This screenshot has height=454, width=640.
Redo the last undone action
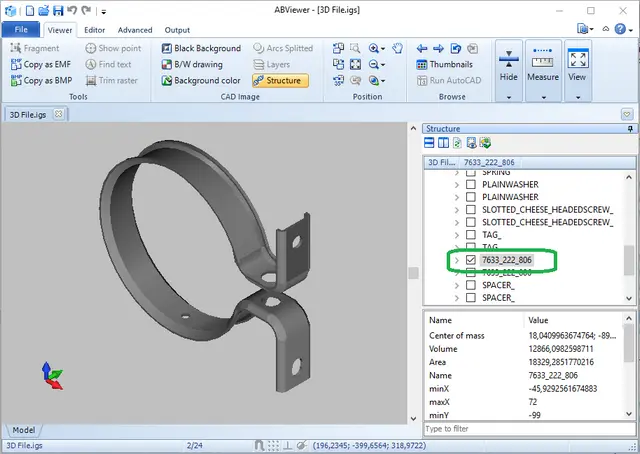[86, 10]
